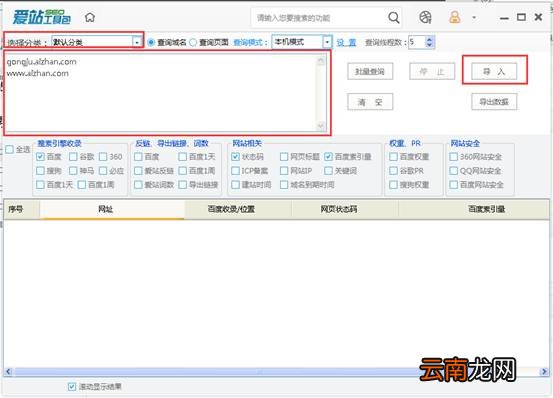Click the domain textarea scroll-down arrow
Image resolution: width=553 pixels, height=398 pixels.
pos(321,125)
